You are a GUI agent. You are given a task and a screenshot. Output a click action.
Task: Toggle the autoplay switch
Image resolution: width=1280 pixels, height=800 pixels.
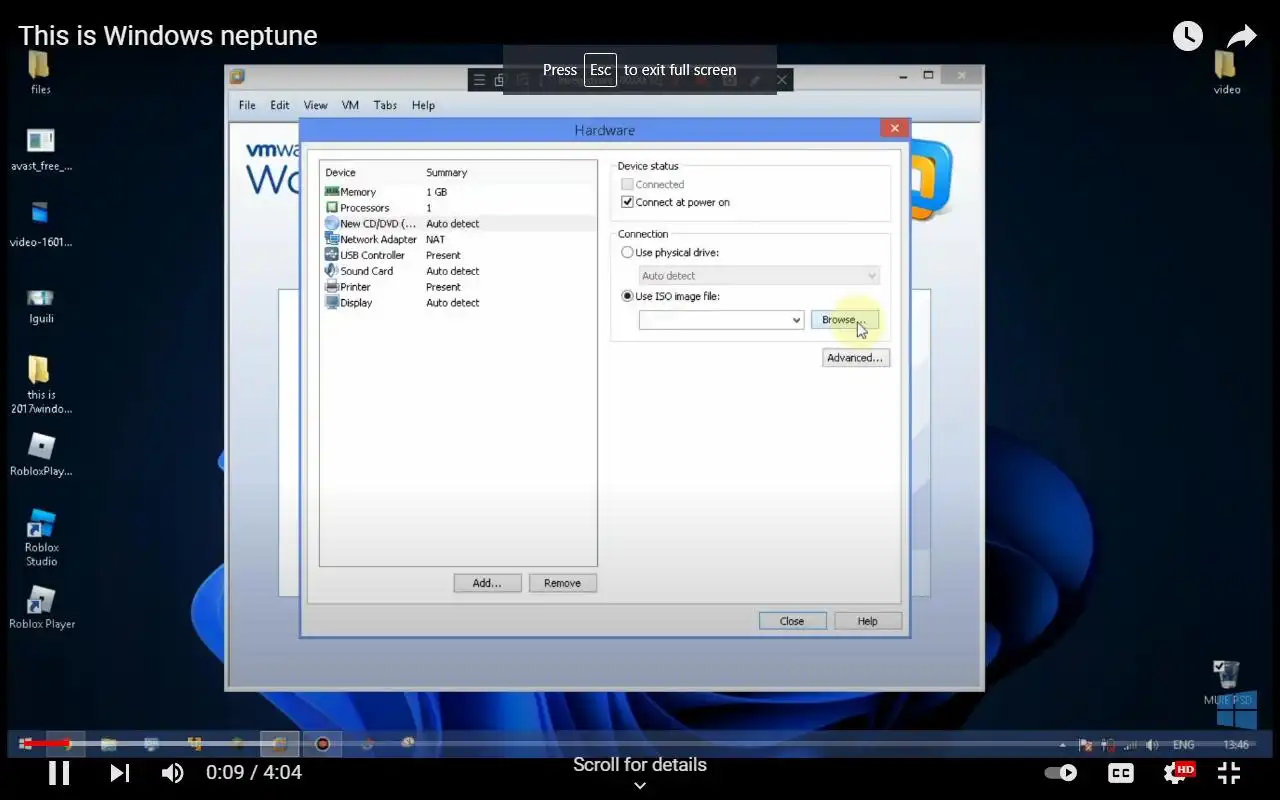(1061, 773)
